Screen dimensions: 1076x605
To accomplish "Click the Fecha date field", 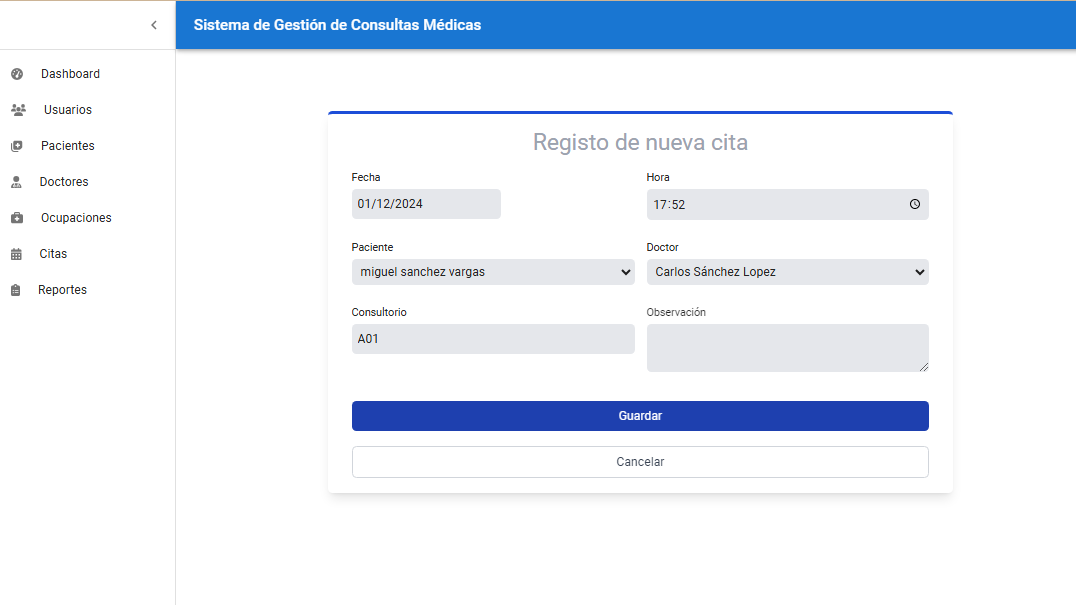I will click(x=426, y=204).
